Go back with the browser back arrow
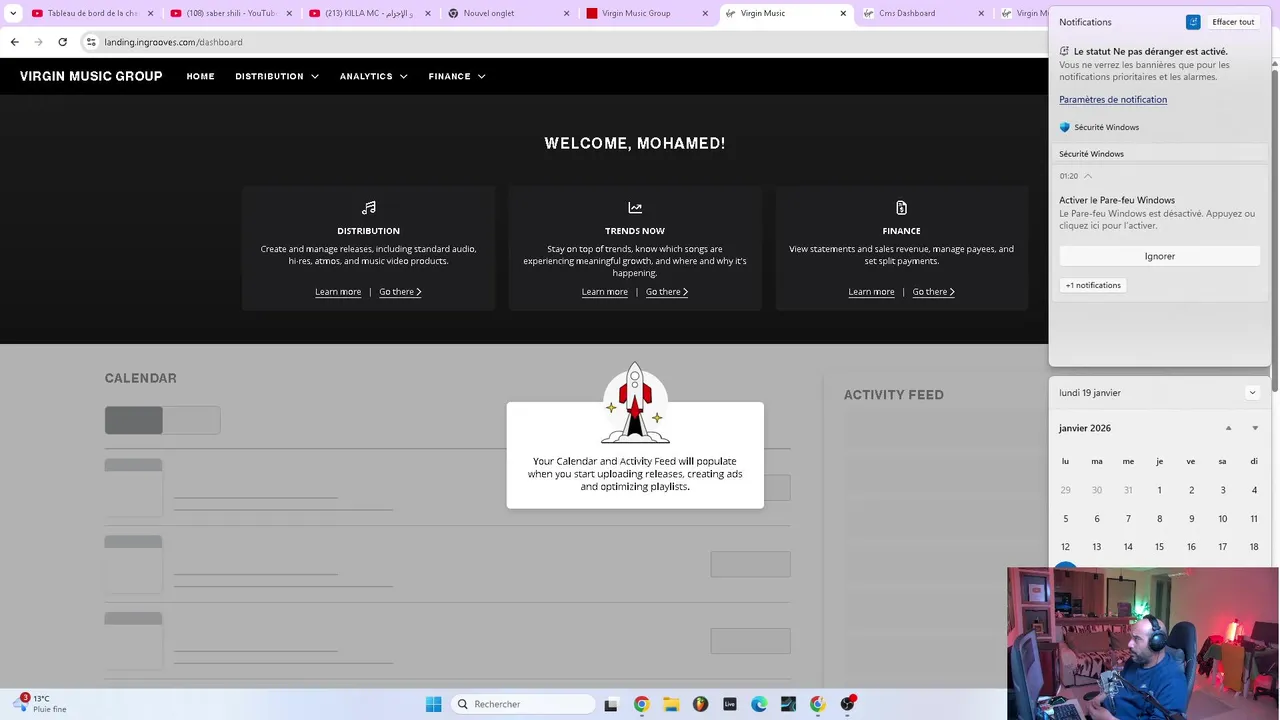 (14, 42)
